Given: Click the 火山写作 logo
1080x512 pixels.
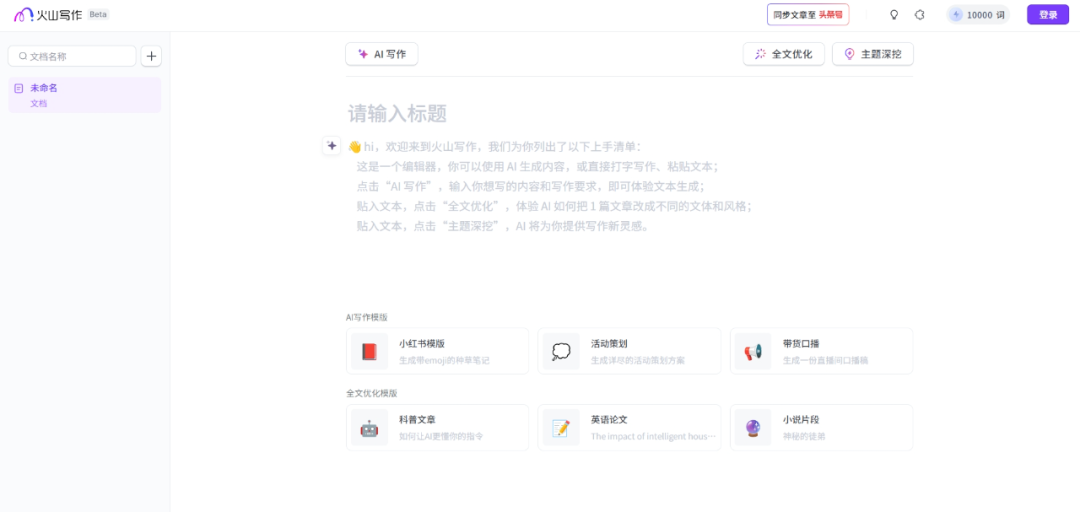Looking at the screenshot, I should pos(48,14).
